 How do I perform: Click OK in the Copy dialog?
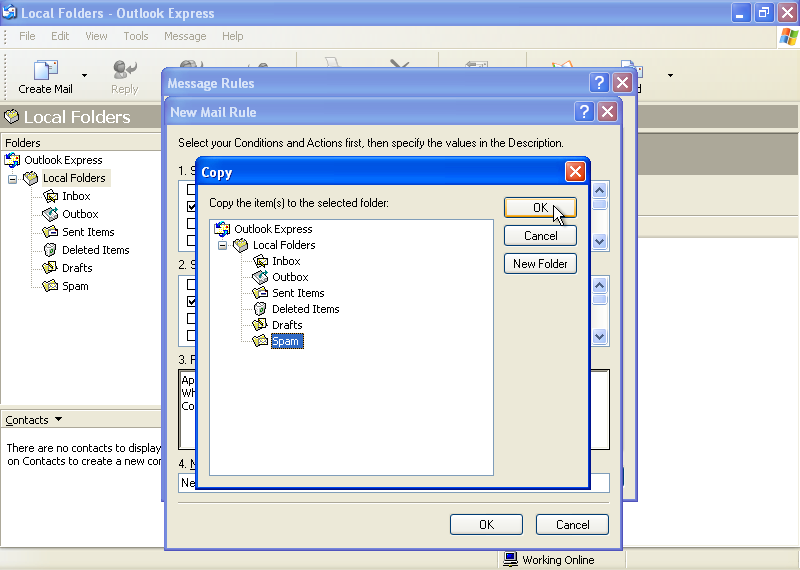540,208
